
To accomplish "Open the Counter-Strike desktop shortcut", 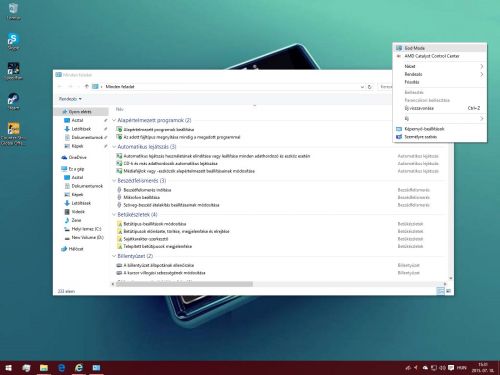I will (13, 133).
